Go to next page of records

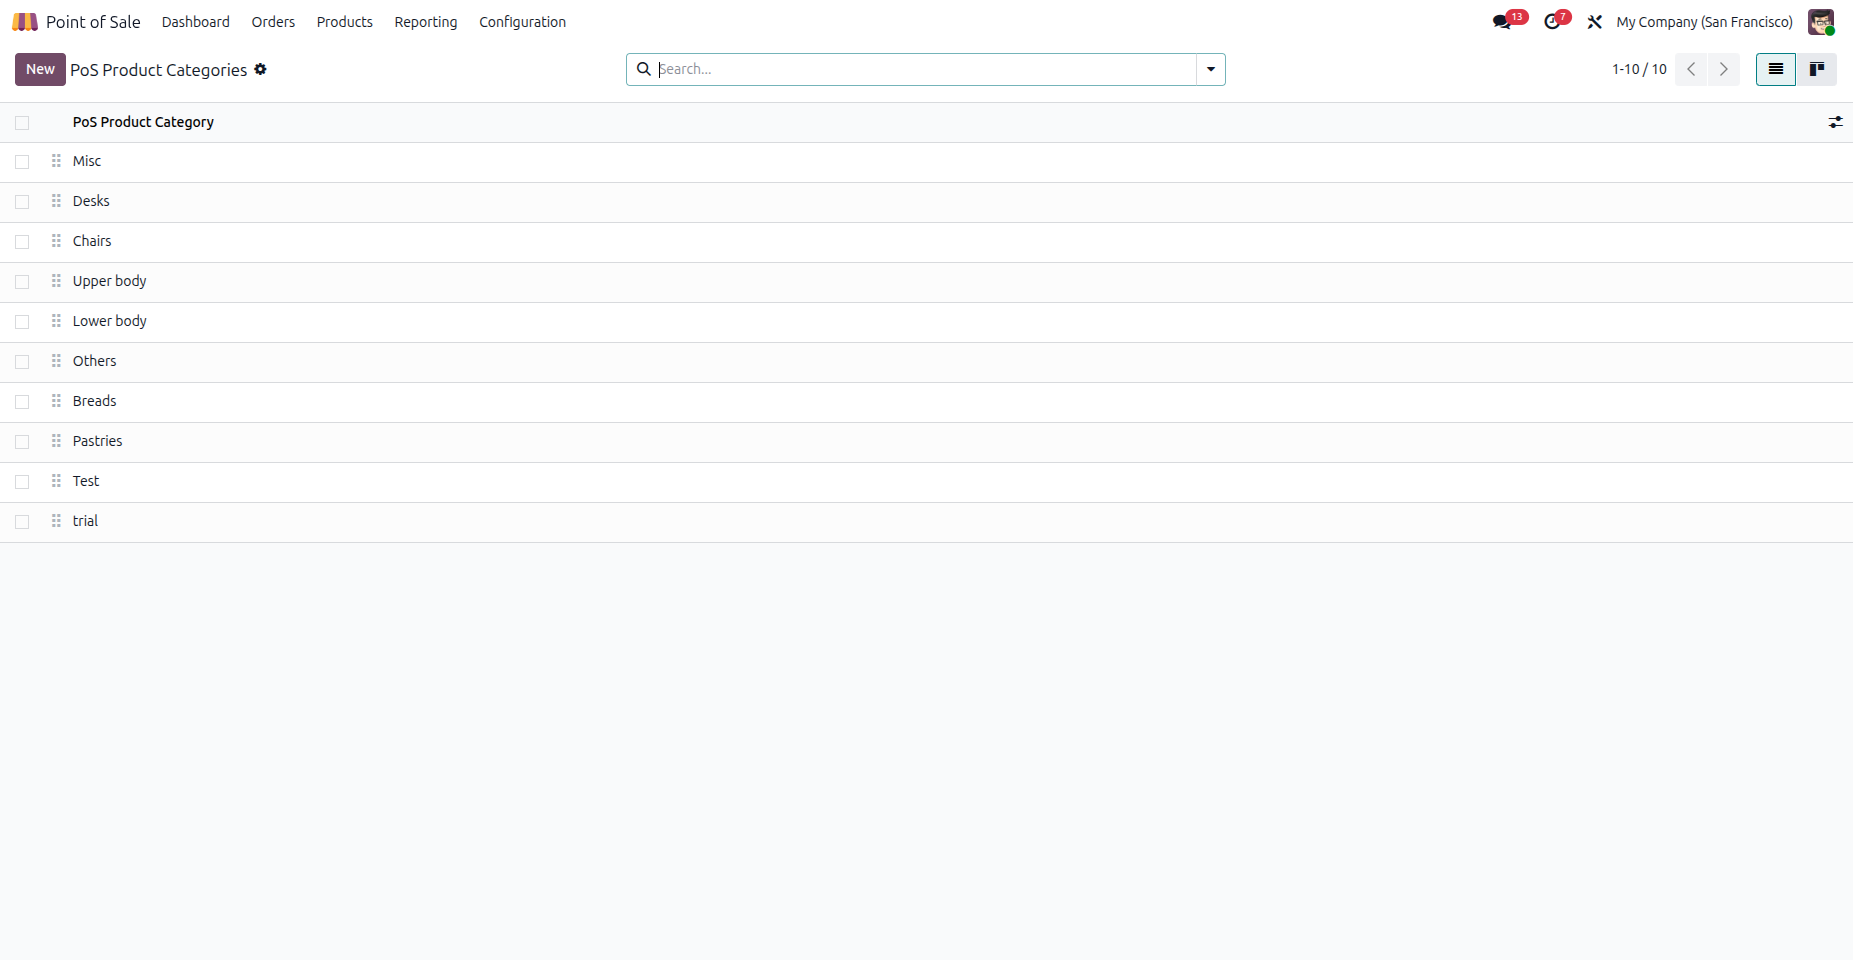tap(1723, 69)
